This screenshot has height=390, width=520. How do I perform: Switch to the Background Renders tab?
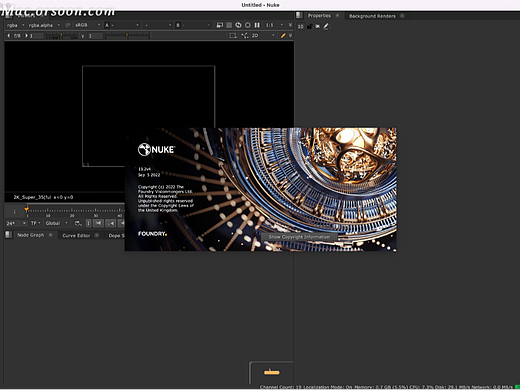pos(372,16)
